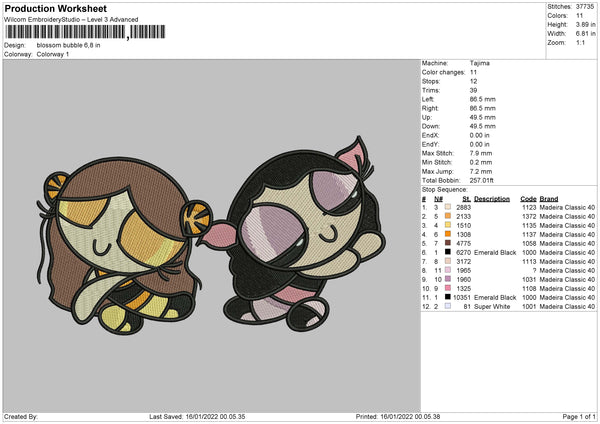Viewport: 600px width, 424px height.
Task: Pick the peach swatch for stitch count 3172
Action: (448, 261)
